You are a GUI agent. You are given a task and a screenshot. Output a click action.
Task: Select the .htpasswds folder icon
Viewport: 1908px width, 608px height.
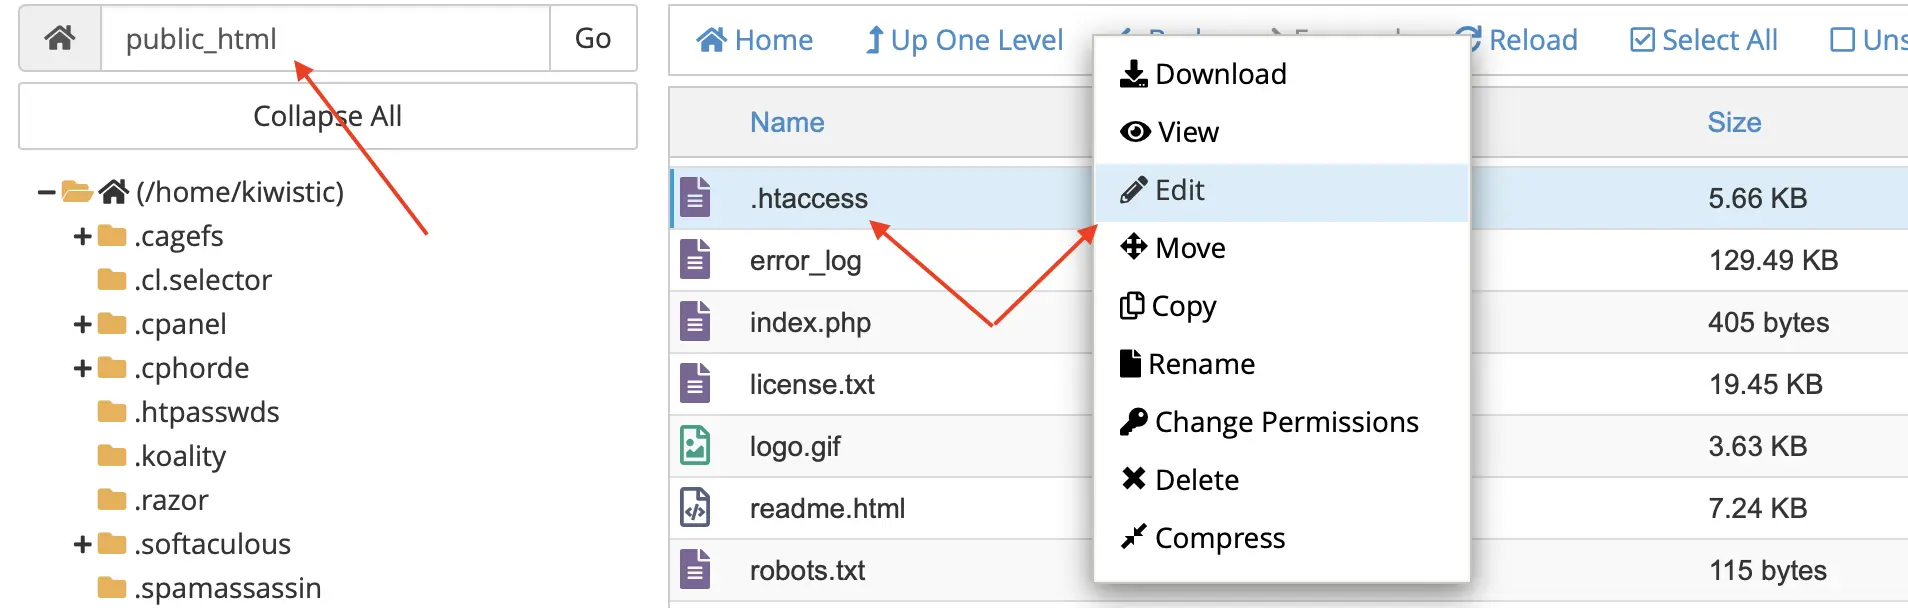[112, 412]
